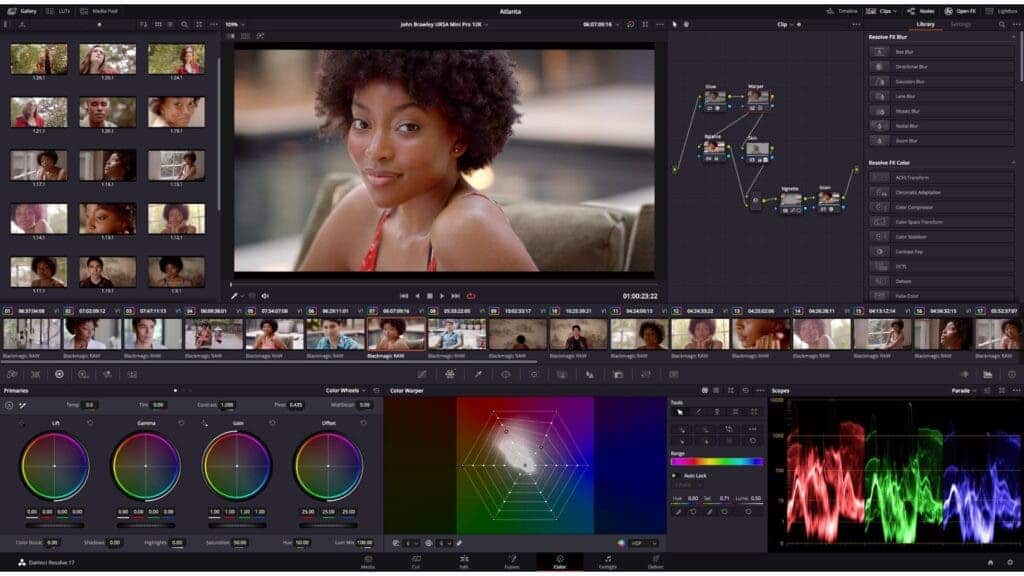Viewport: 1024px width, 576px height.
Task: Click the loop playback icon
Action: (x=470, y=296)
